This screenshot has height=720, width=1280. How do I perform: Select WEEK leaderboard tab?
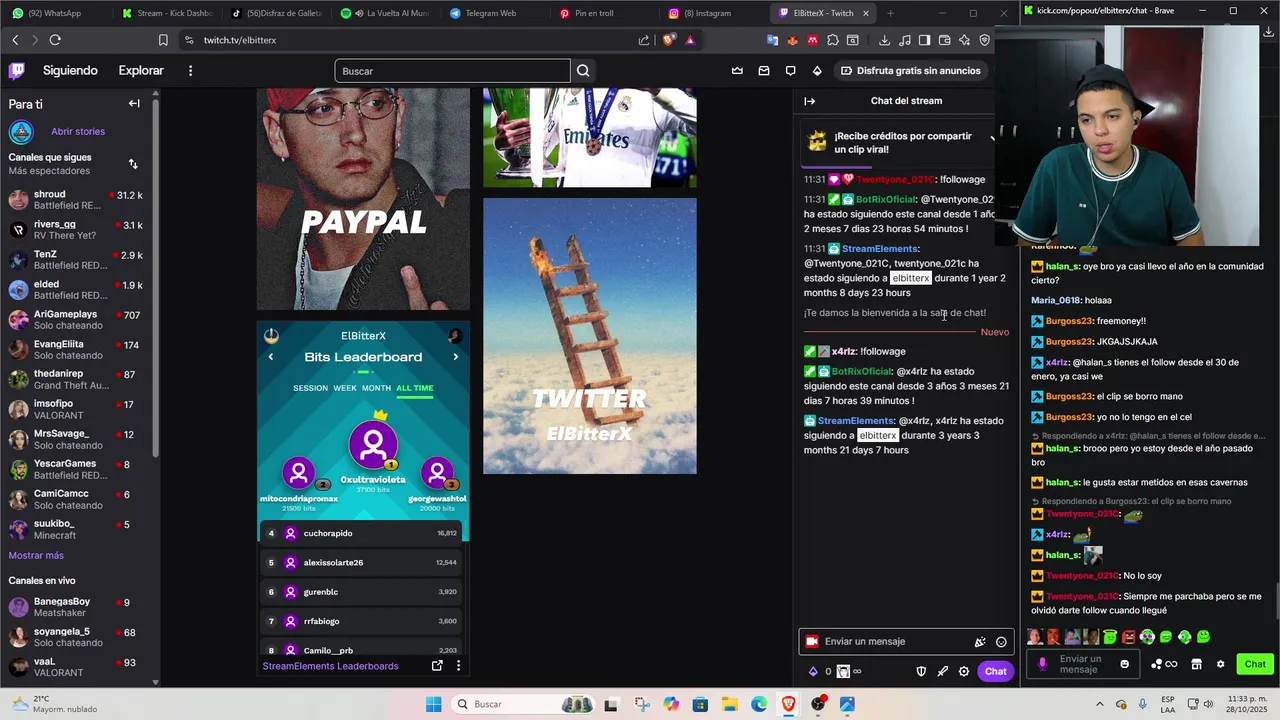tap(345, 388)
